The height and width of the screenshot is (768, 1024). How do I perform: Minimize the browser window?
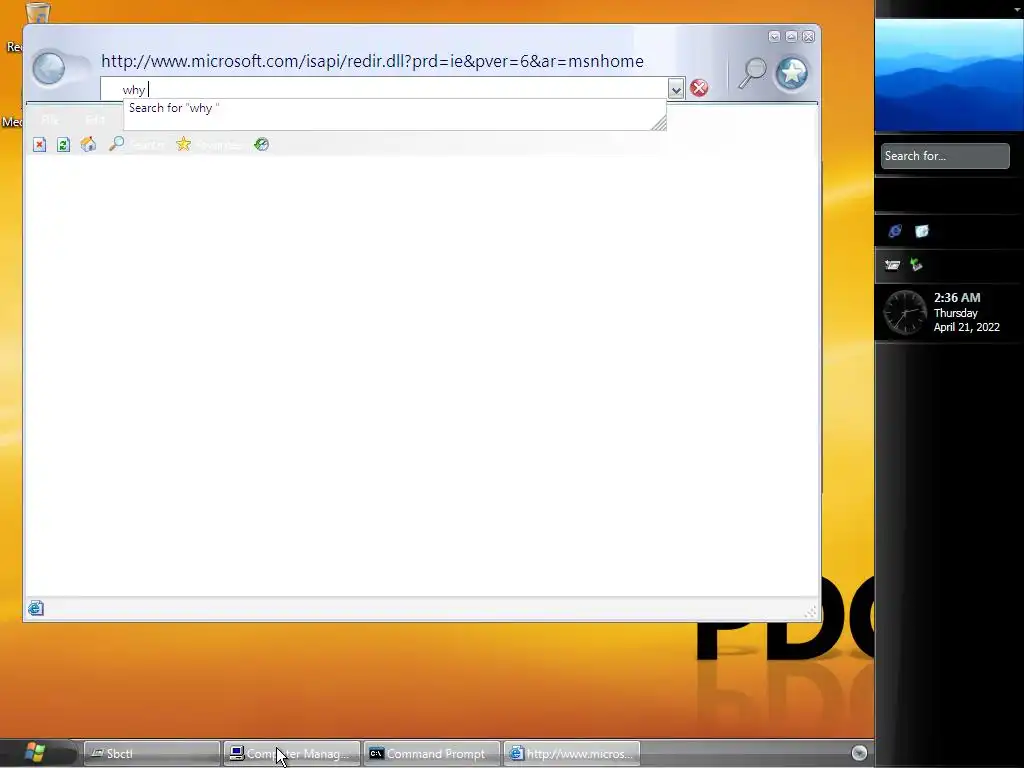point(774,37)
